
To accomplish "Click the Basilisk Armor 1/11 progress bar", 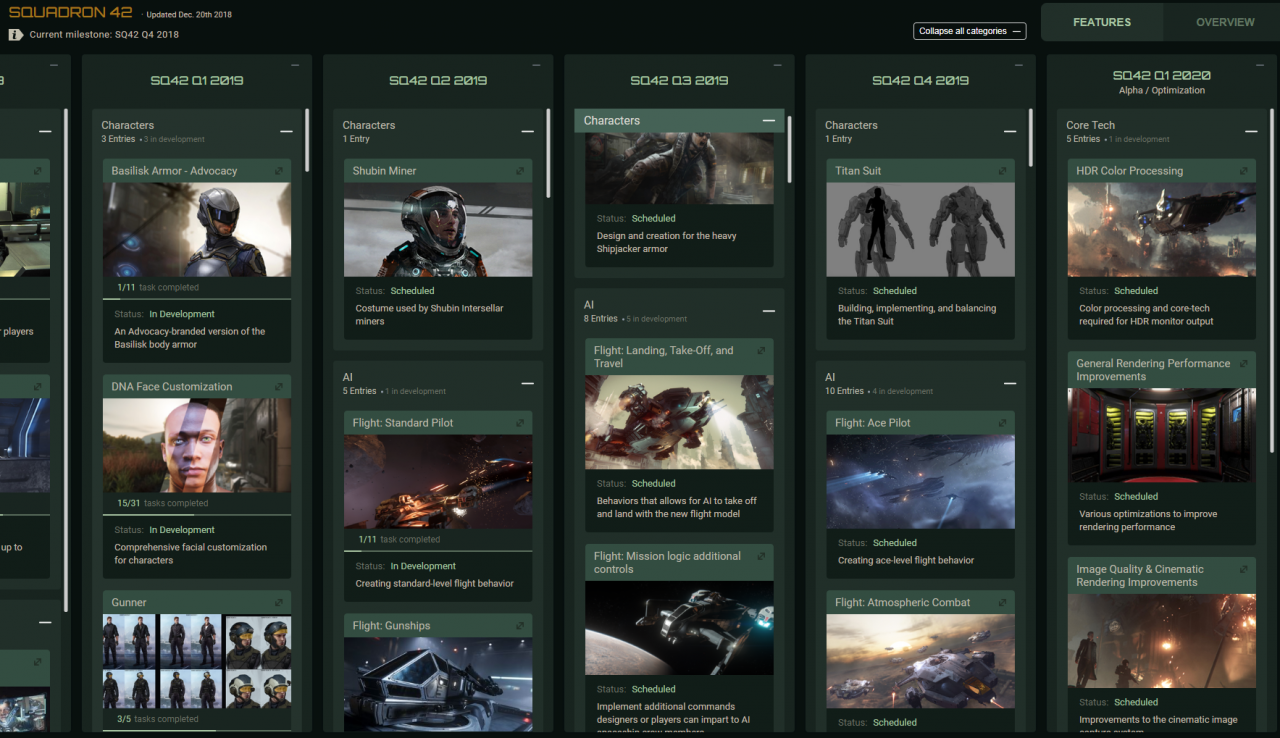I will coord(197,299).
